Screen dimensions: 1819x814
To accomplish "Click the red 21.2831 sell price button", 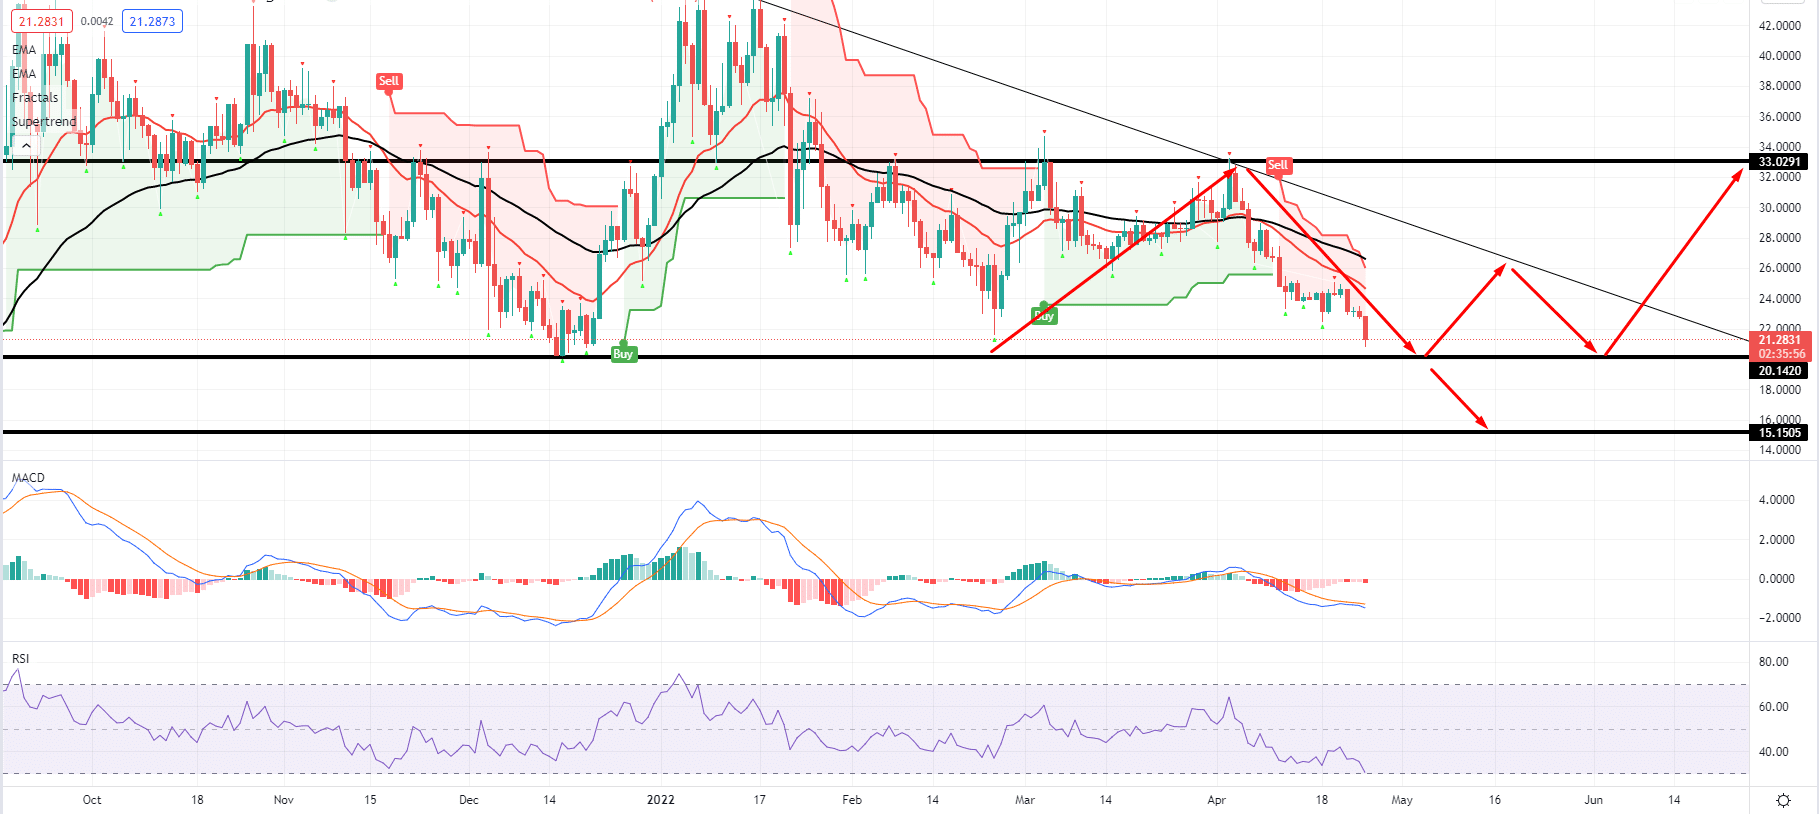I will click(x=41, y=21).
